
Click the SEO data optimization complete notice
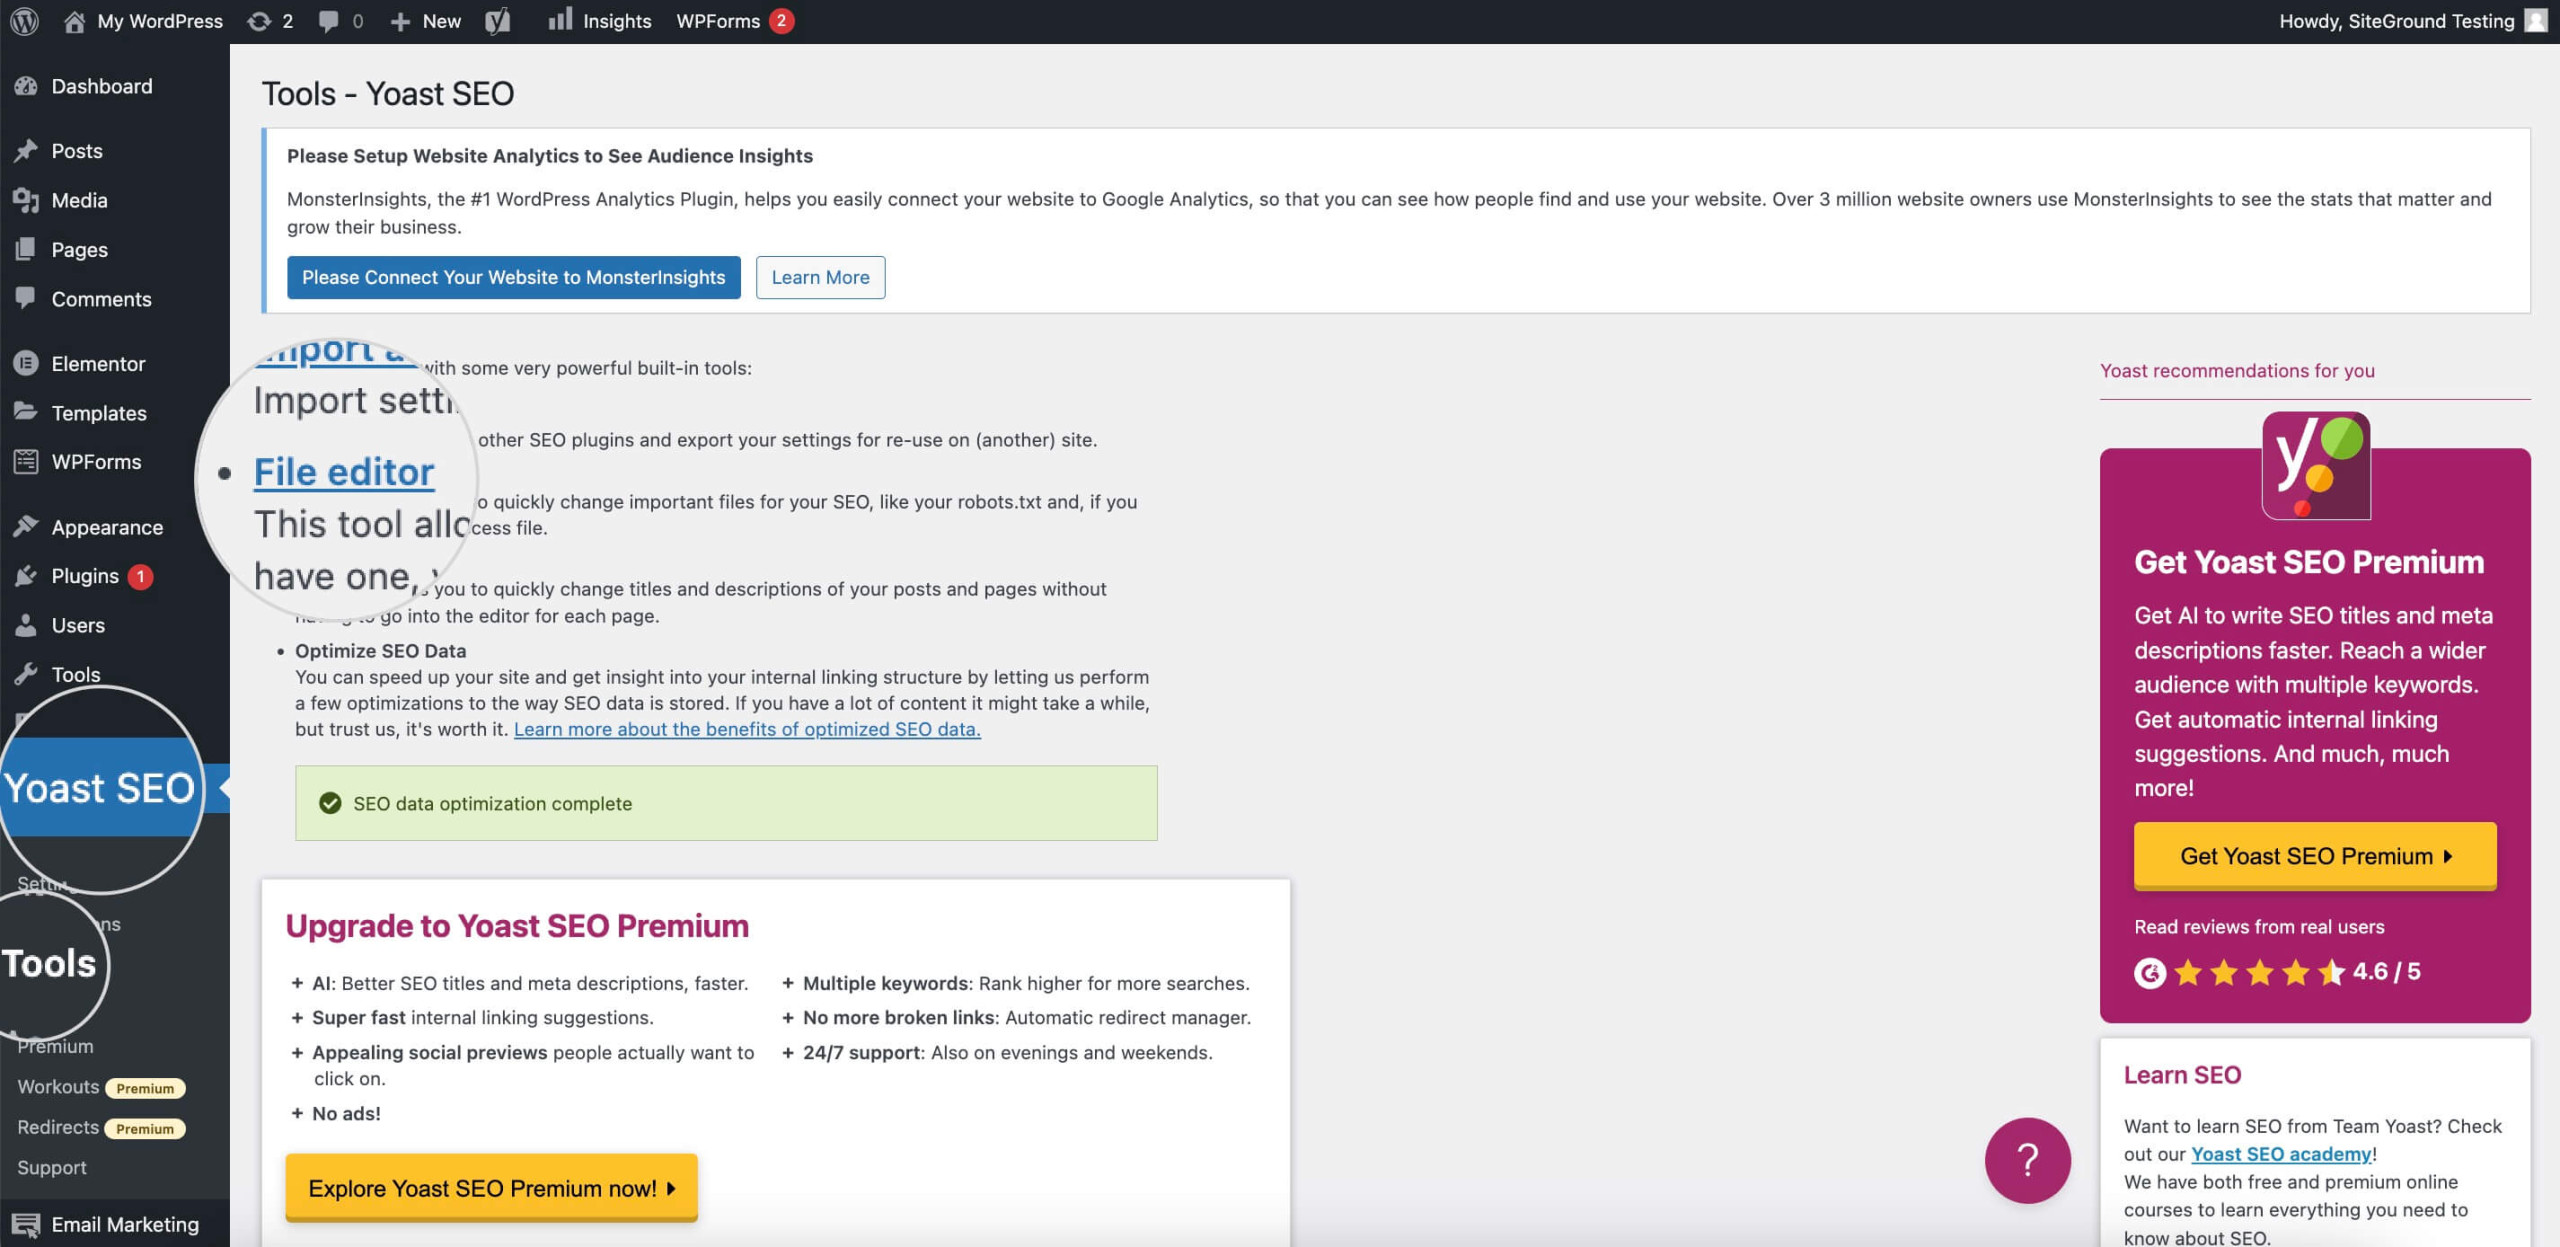tap(726, 803)
